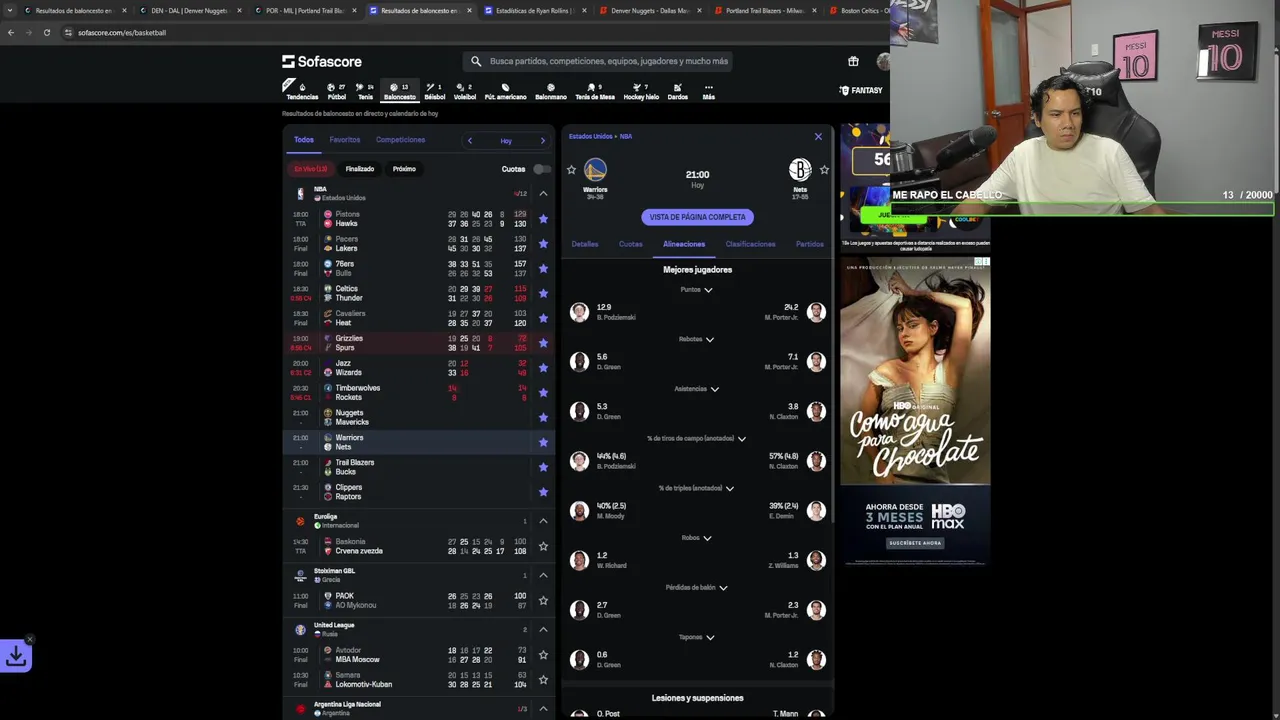Viewport: 1280px width, 720px height.
Task: Open M. Porter Jr.'s points leader avatar
Action: click(816, 312)
